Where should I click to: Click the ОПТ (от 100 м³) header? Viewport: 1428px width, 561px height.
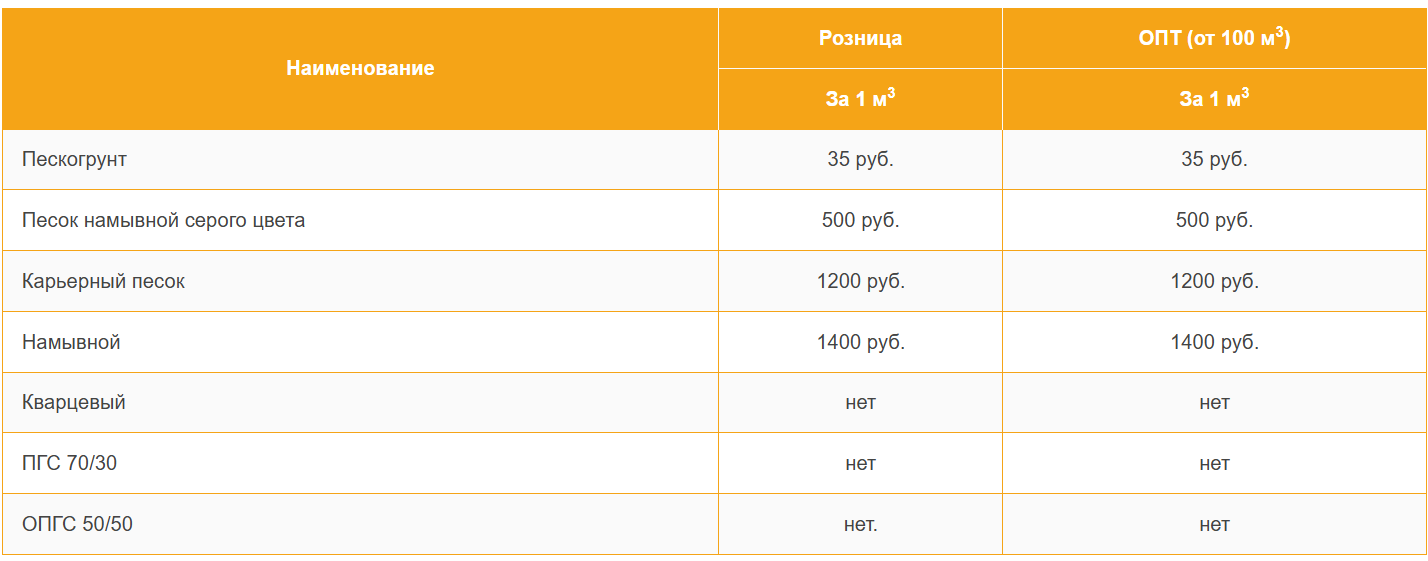[x=1214, y=38]
